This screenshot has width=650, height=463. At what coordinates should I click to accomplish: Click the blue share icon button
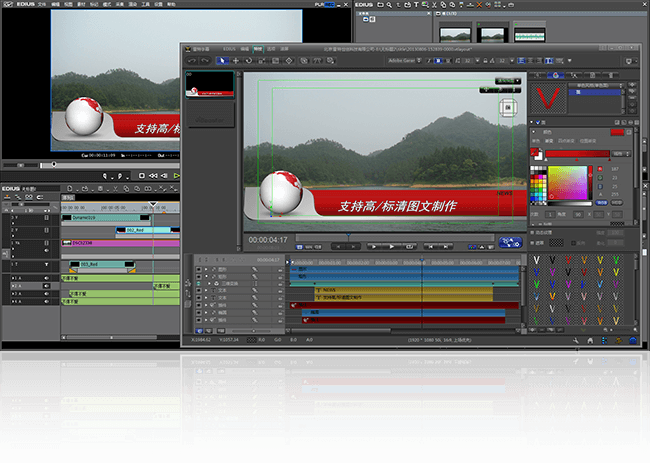[x=510, y=241]
